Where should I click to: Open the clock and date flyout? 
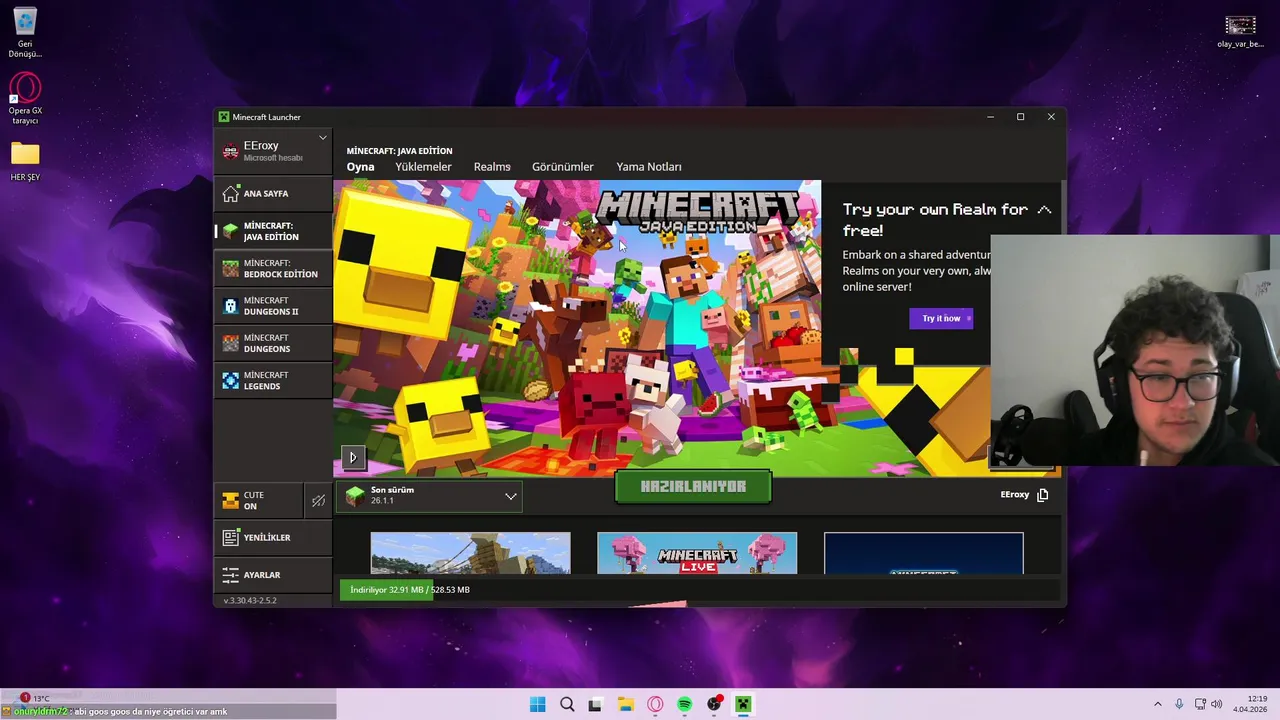[x=1251, y=704]
